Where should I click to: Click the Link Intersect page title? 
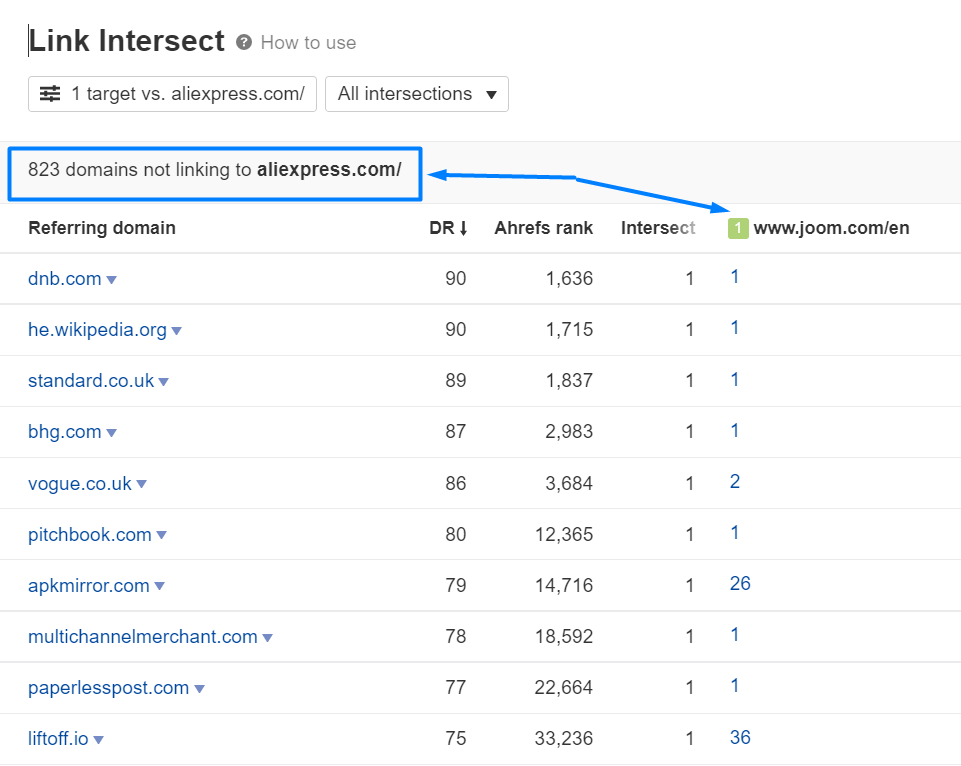126,41
